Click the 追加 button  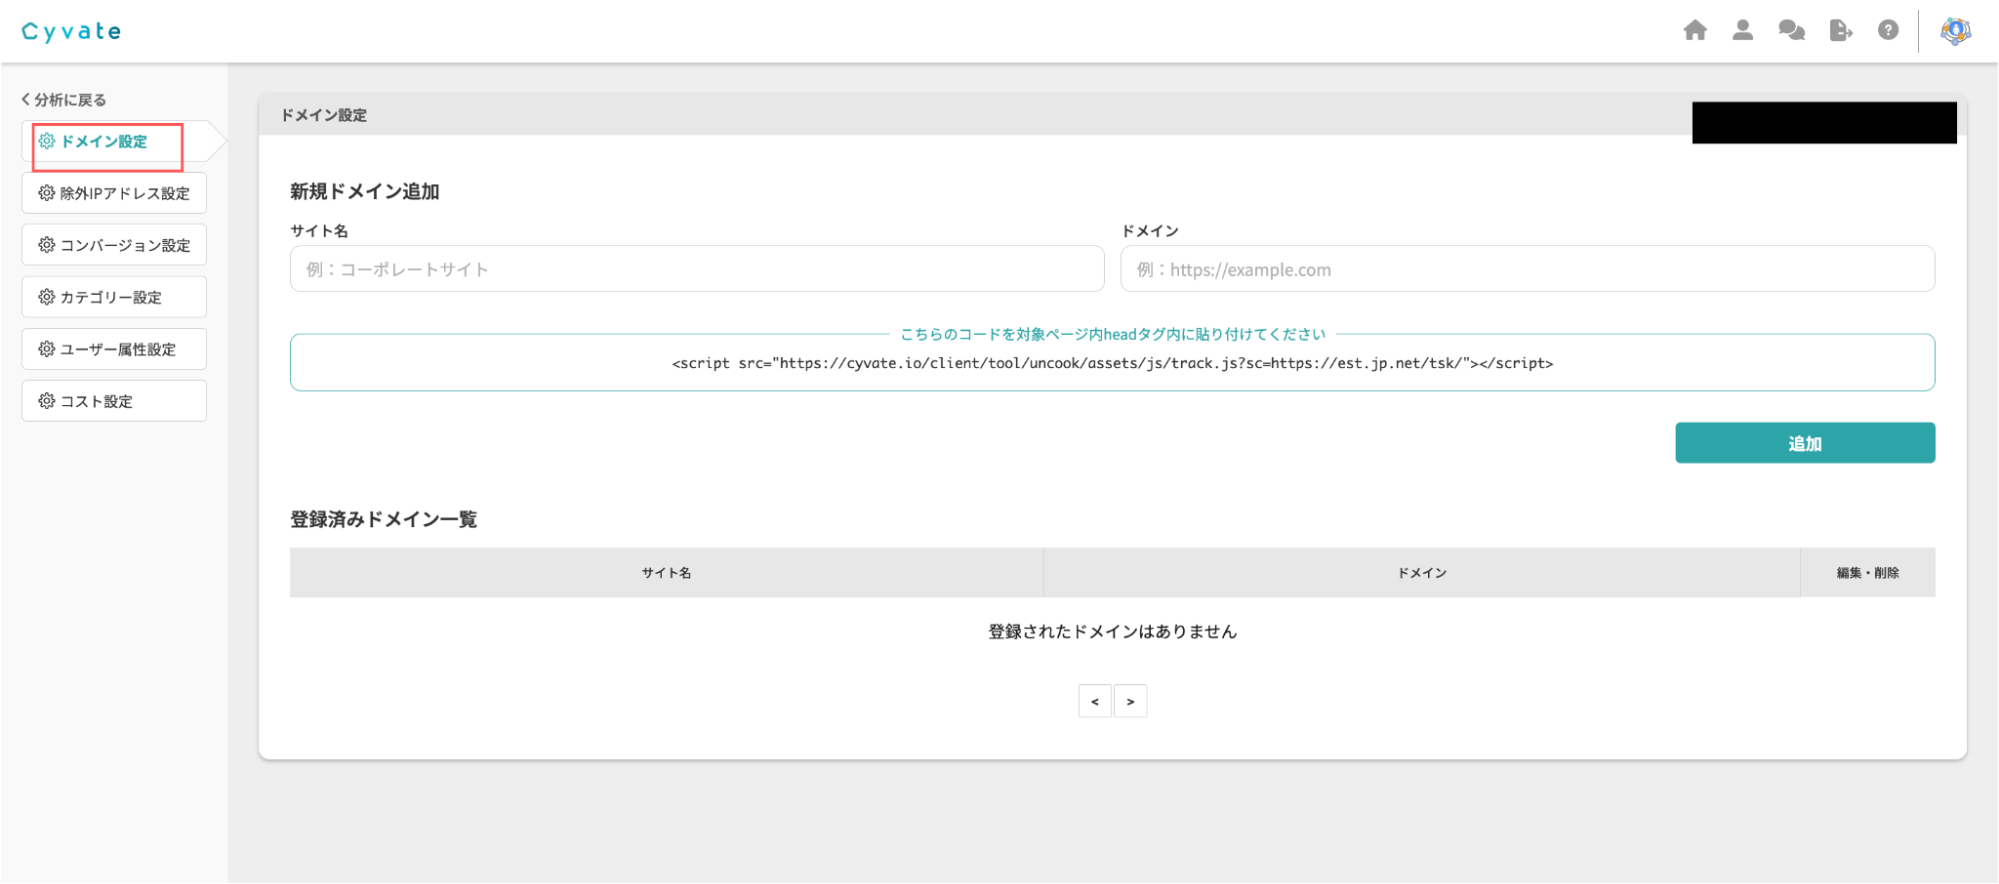(1805, 443)
